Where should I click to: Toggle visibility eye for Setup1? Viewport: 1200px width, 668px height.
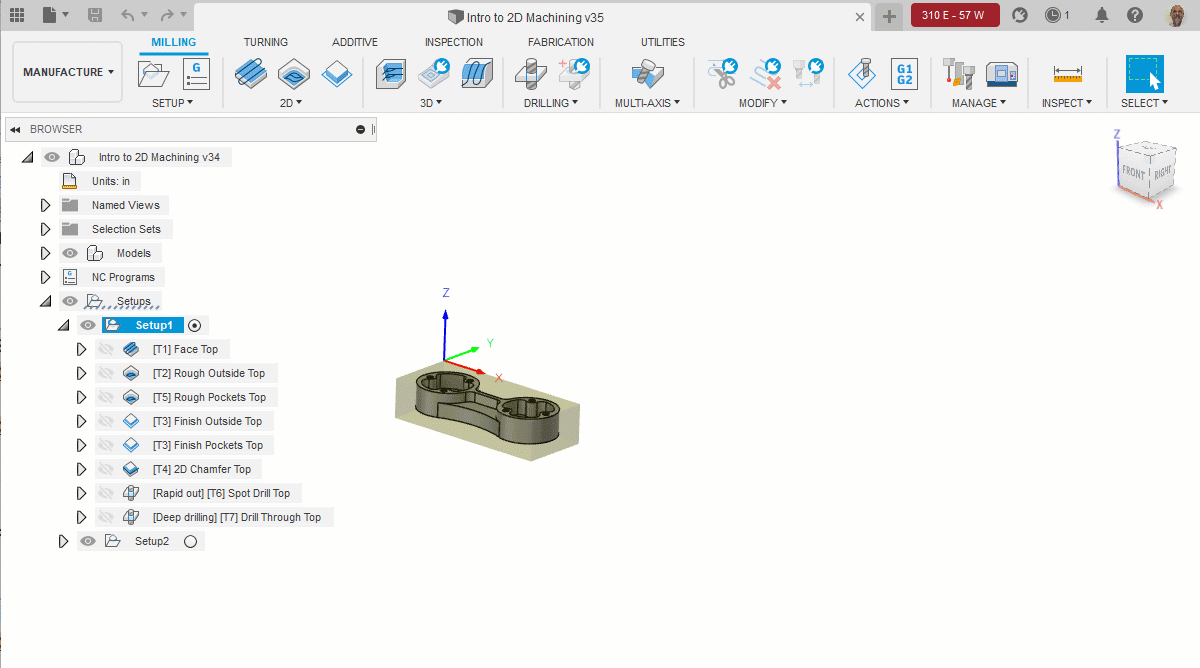tap(88, 325)
